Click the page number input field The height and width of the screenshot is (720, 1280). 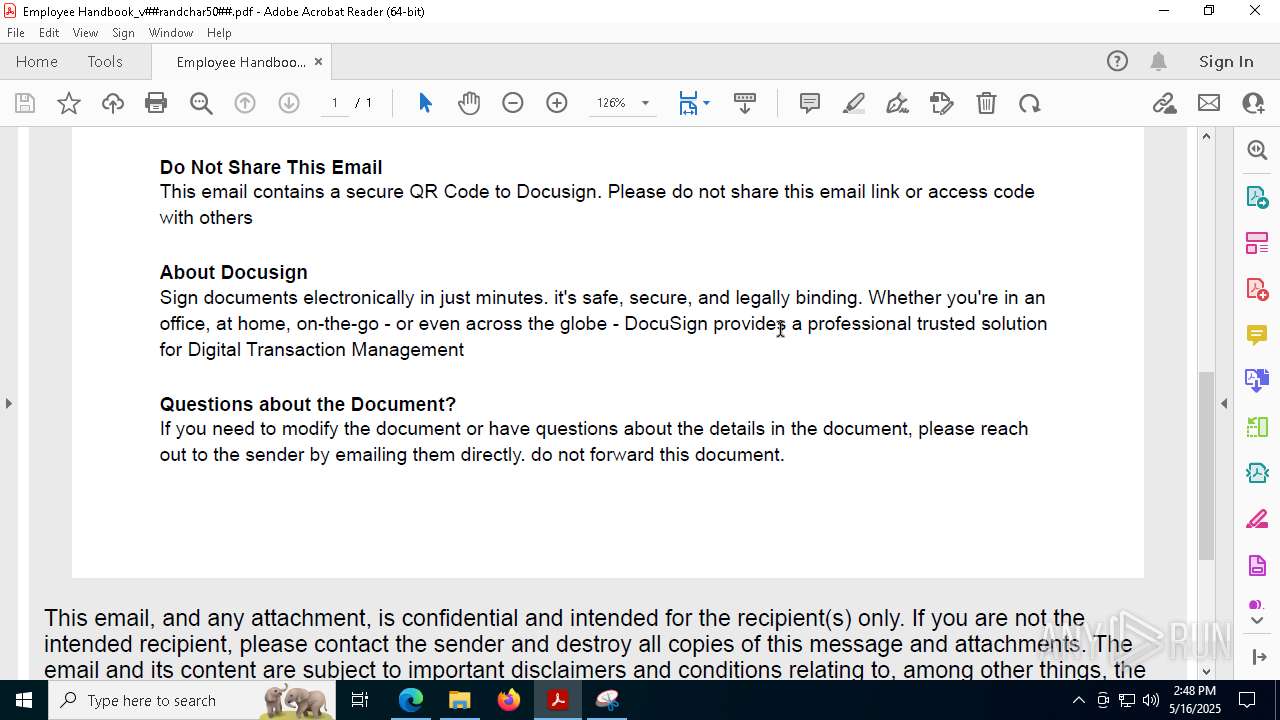point(335,103)
